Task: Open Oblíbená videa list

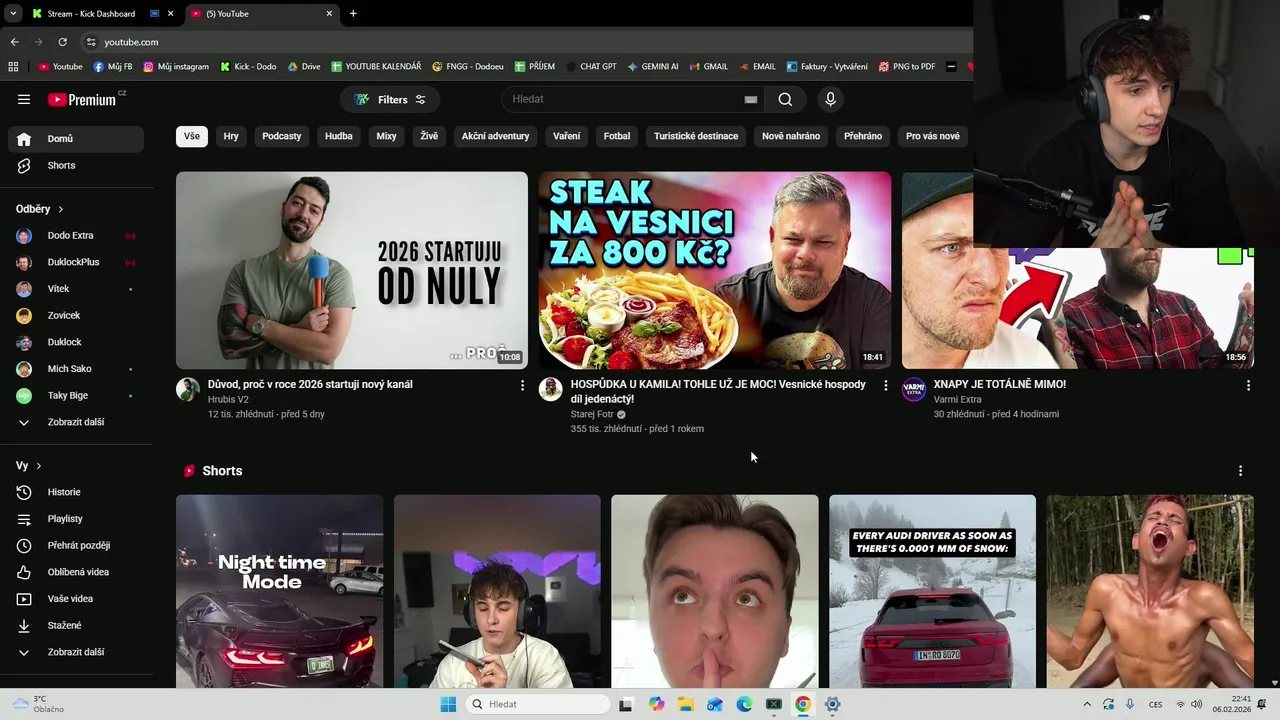Action: 76,572
